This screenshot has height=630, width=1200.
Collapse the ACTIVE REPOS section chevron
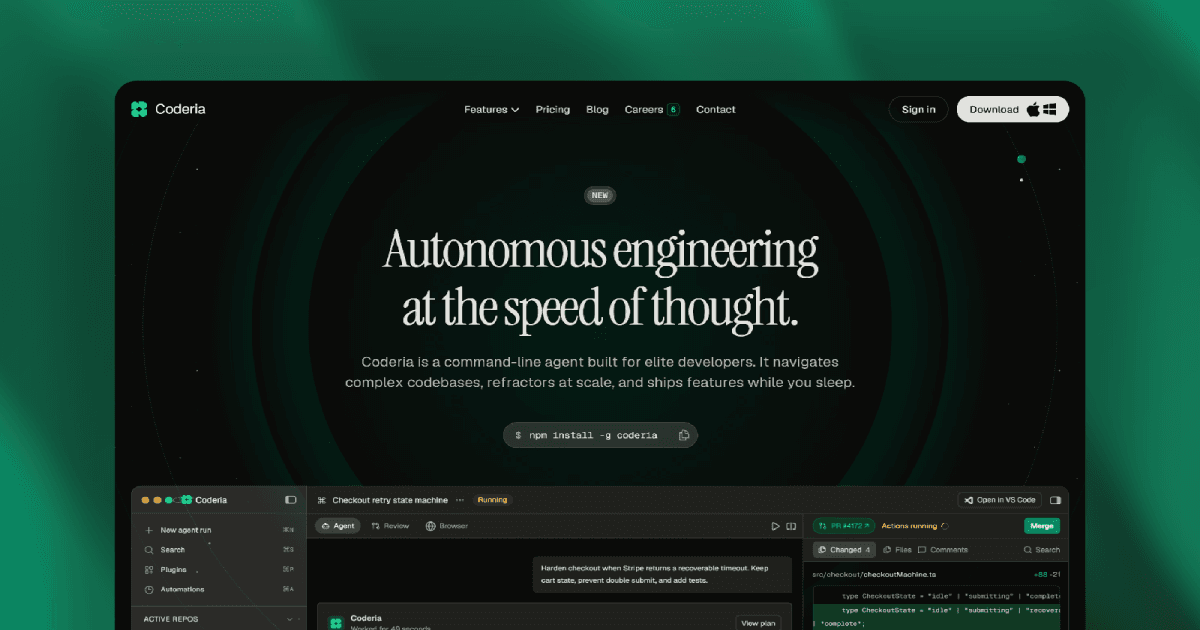(290, 619)
